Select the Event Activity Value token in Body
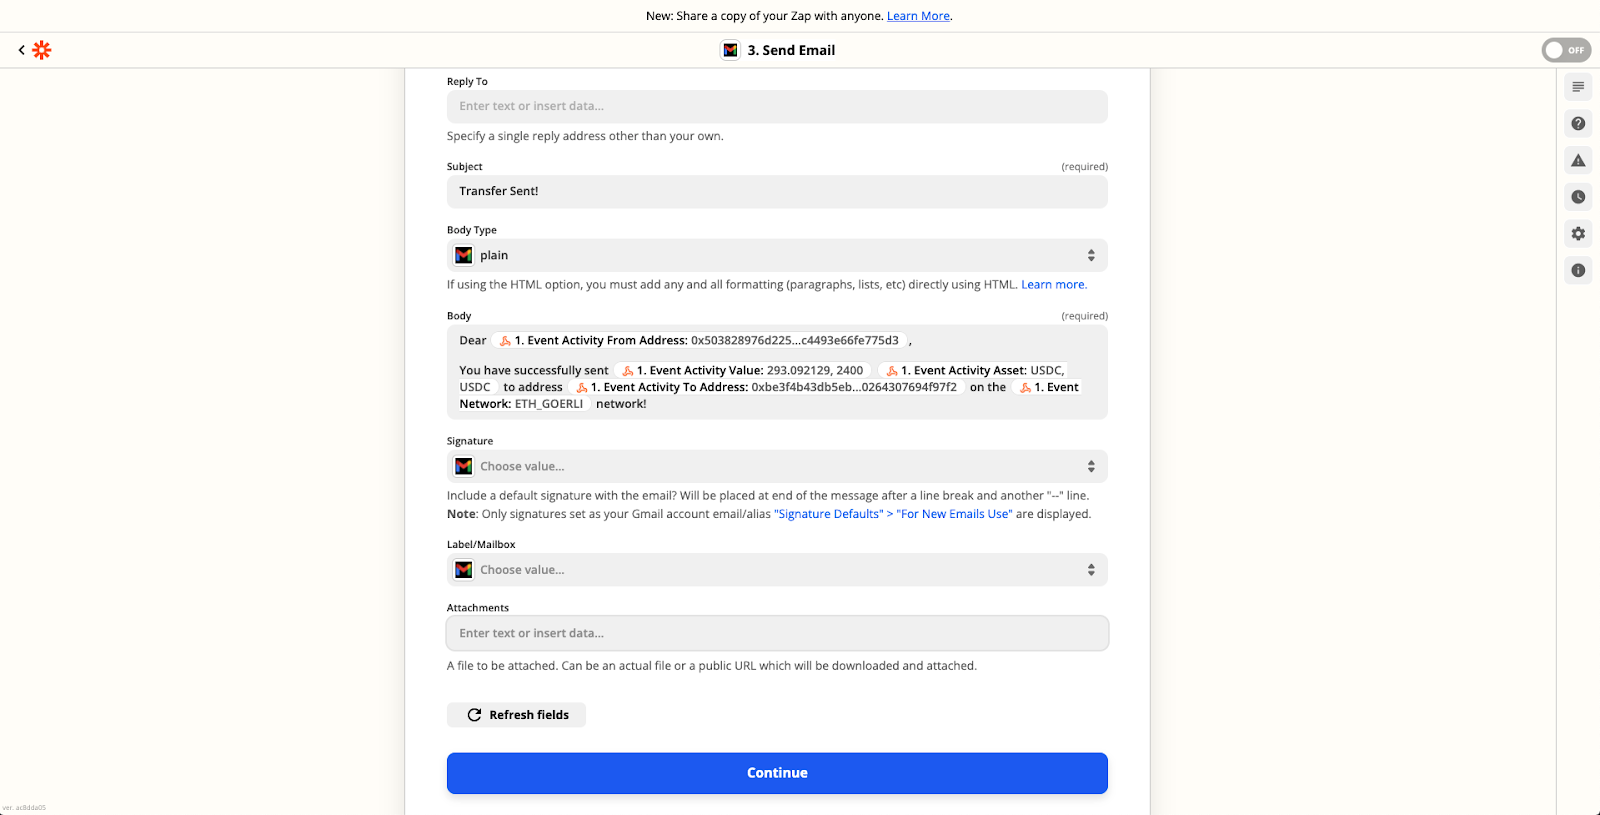This screenshot has width=1600, height=815. coord(744,369)
